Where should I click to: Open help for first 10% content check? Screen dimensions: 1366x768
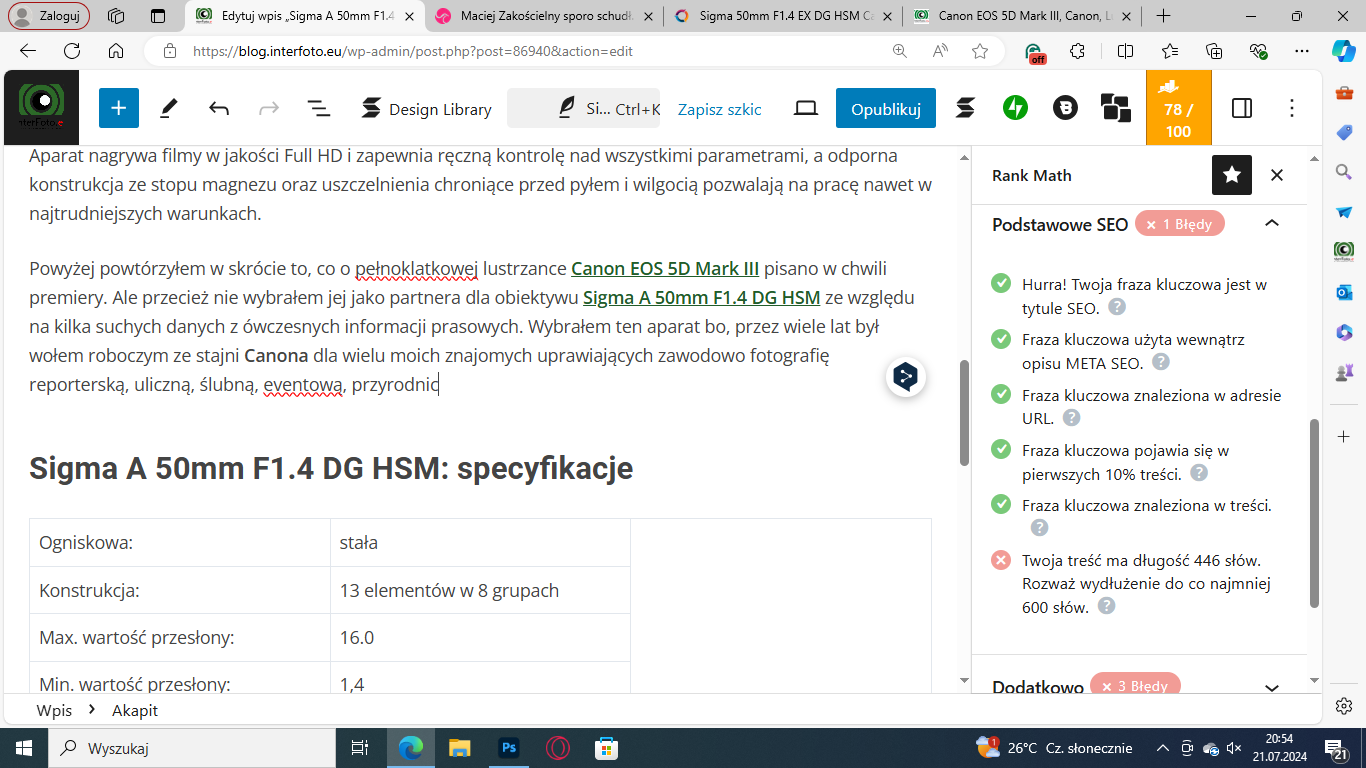click(1199, 473)
